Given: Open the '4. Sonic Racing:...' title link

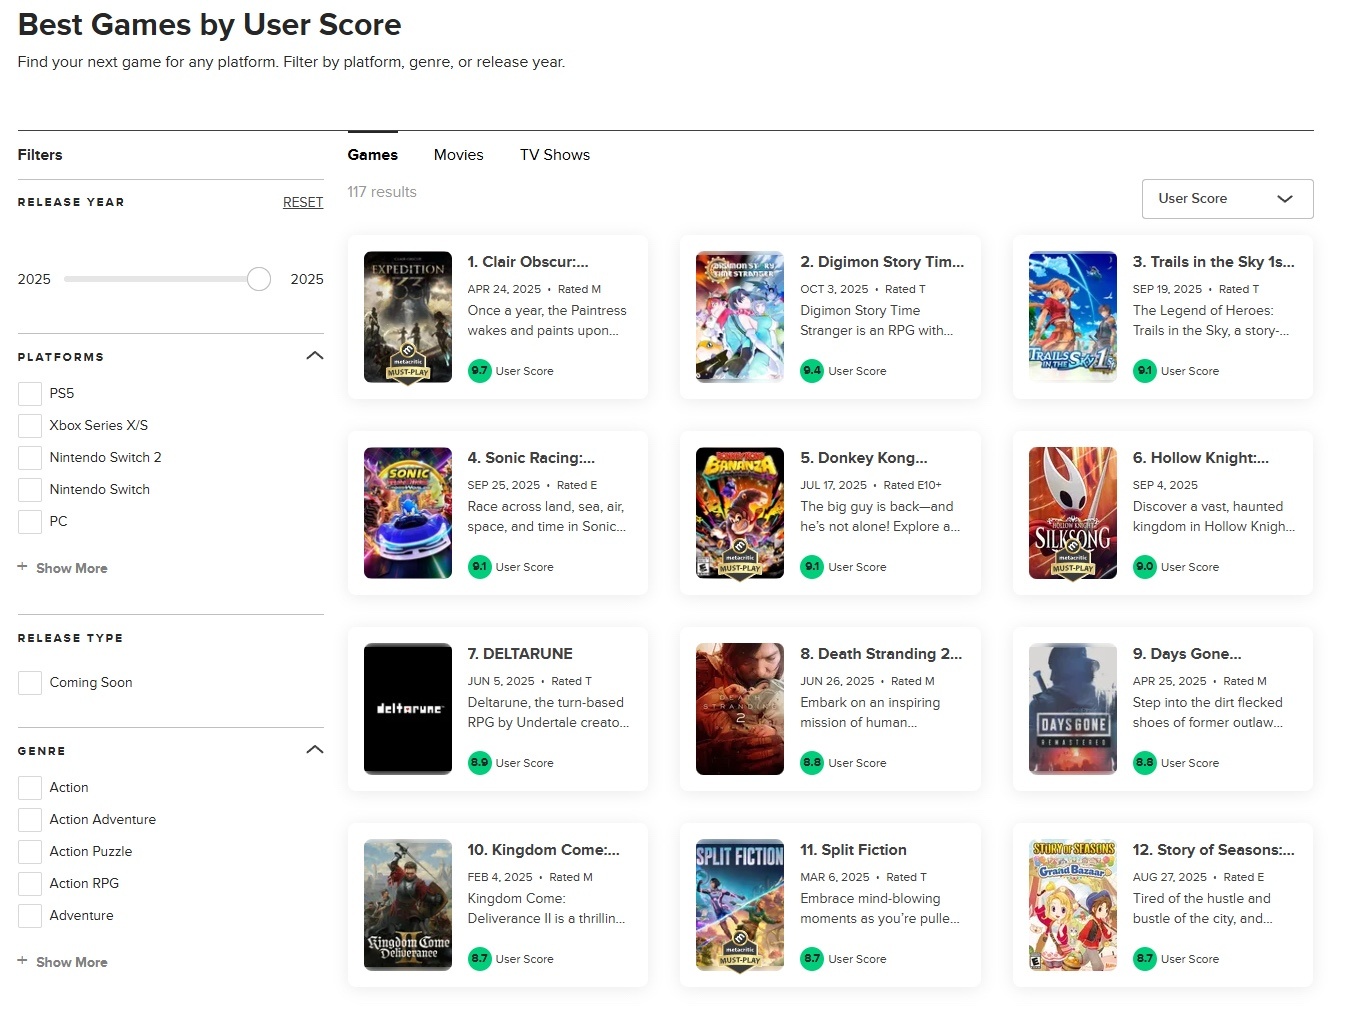Looking at the screenshot, I should [x=531, y=458].
